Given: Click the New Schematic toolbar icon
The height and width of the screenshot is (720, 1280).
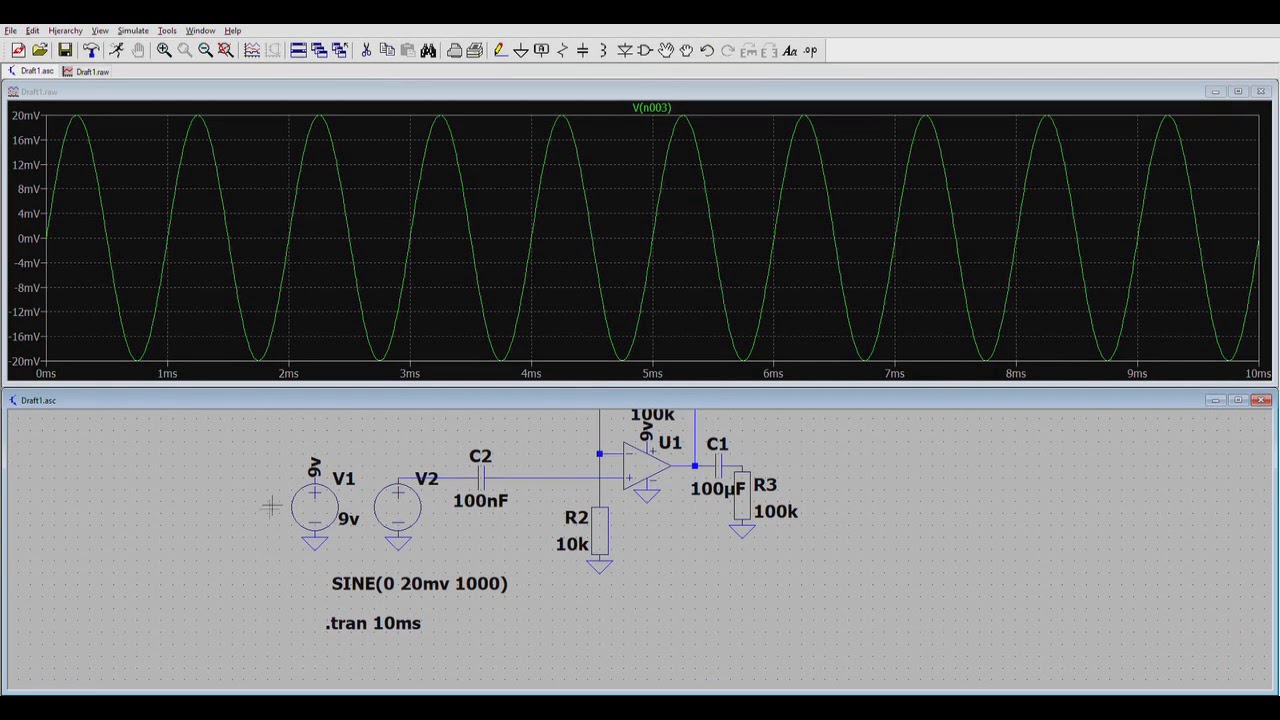Looking at the screenshot, I should pyautogui.click(x=18, y=50).
